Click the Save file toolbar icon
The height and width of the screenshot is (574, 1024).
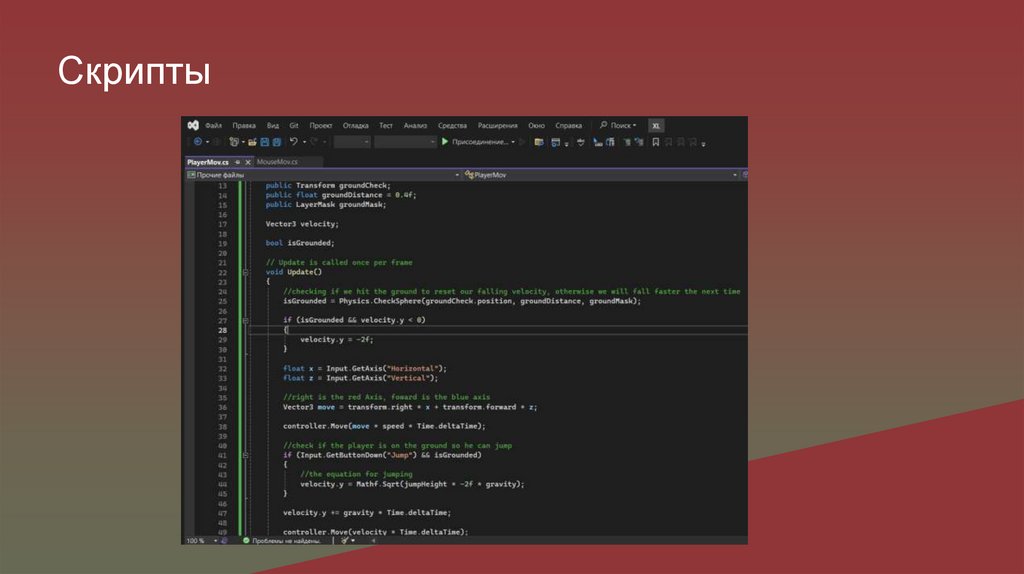tap(265, 142)
